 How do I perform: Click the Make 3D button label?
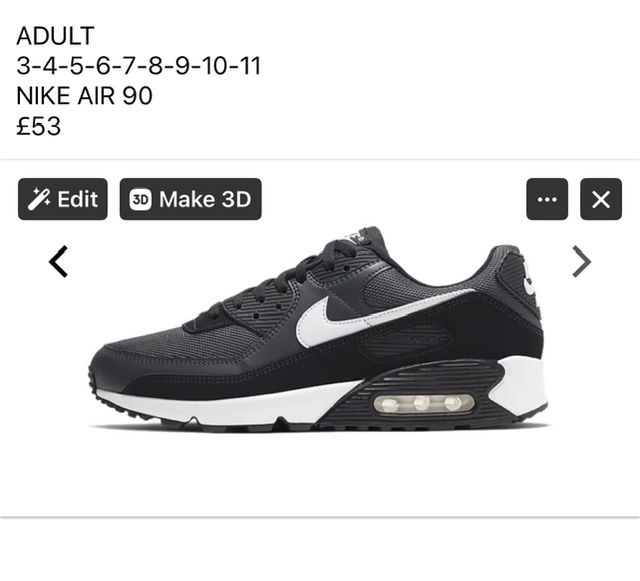[205, 199]
